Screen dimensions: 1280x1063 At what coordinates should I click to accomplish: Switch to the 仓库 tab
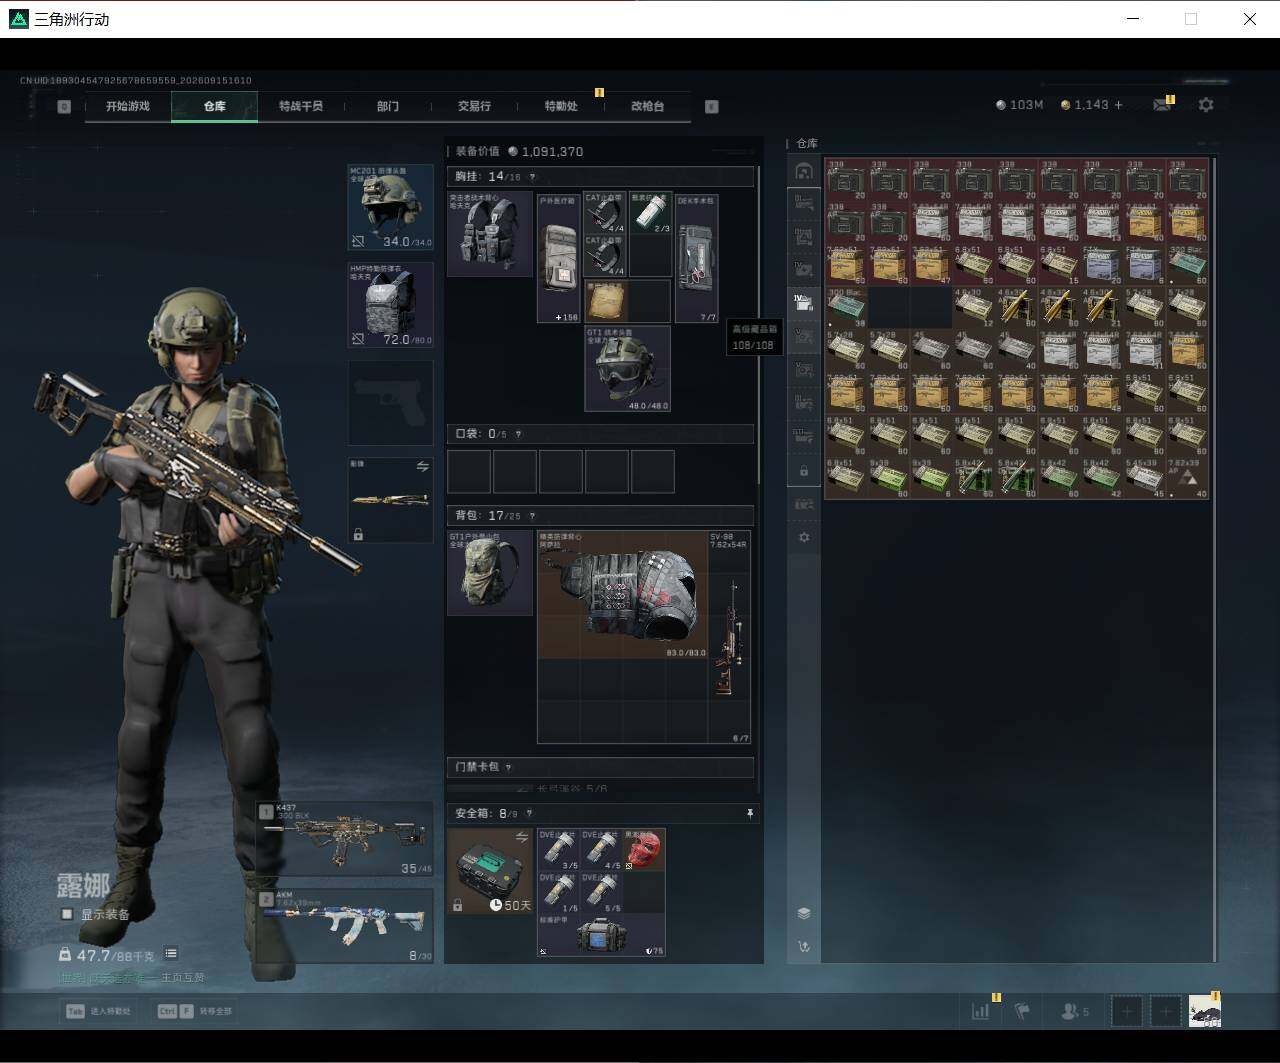[215, 106]
